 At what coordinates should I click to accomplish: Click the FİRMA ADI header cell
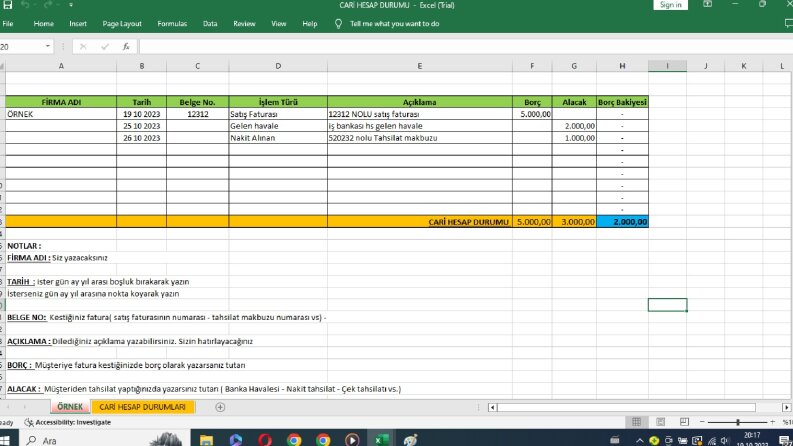(x=61, y=102)
